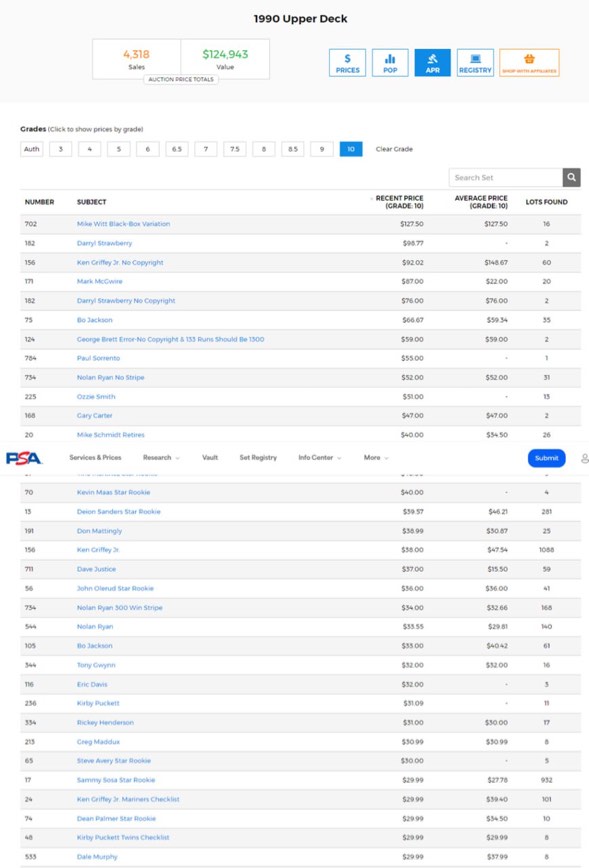Viewport: 589px width, 868px height.
Task: Select the APR auction prices button
Action: [x=432, y=63]
